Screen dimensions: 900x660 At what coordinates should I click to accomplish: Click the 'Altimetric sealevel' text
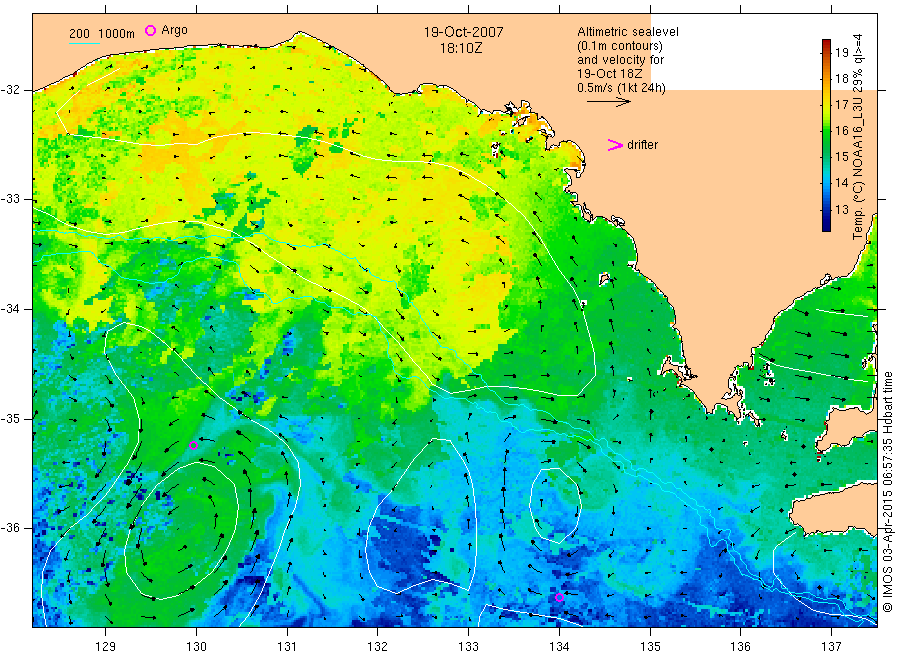pos(627,32)
